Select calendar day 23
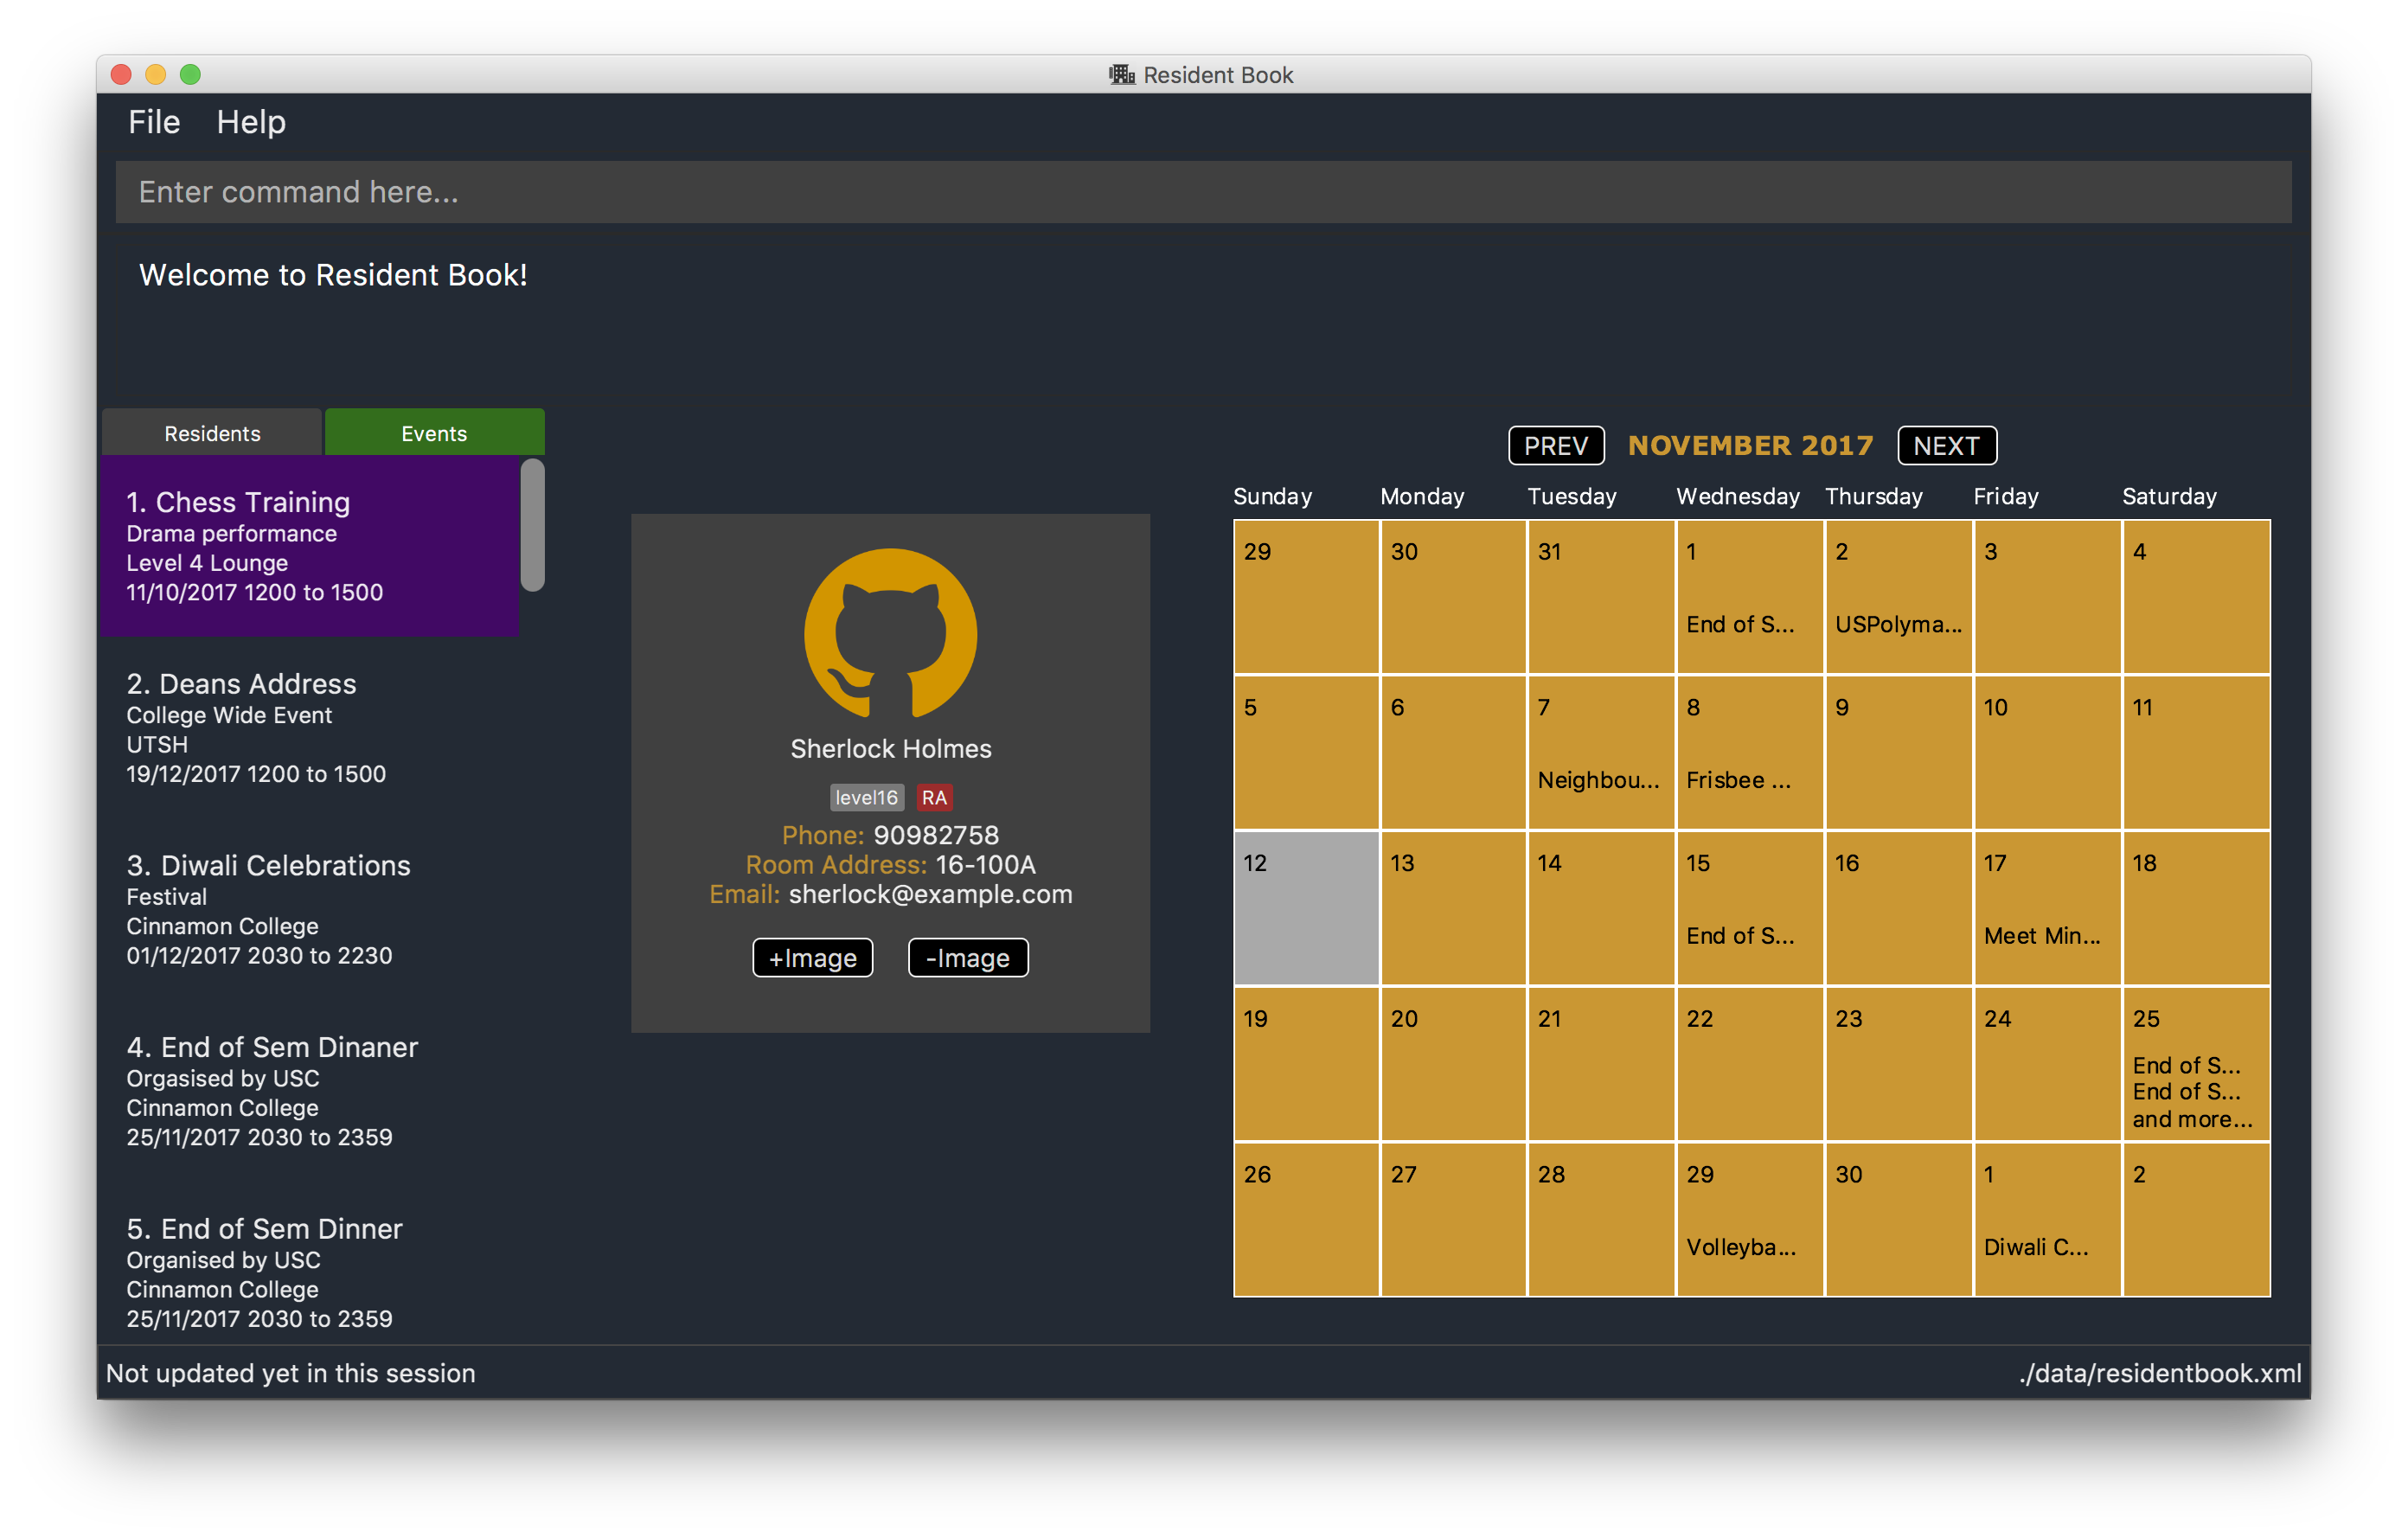This screenshot has width=2408, height=1538. (x=1898, y=1063)
